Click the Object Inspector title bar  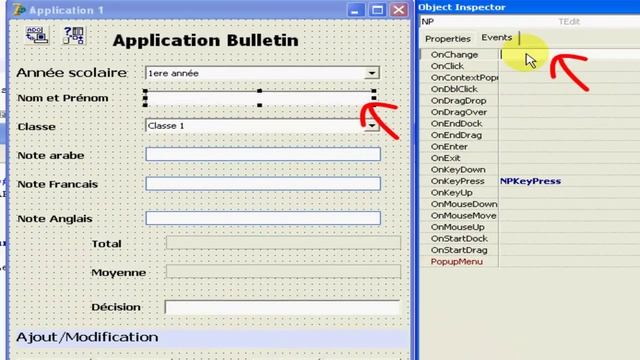point(529,7)
